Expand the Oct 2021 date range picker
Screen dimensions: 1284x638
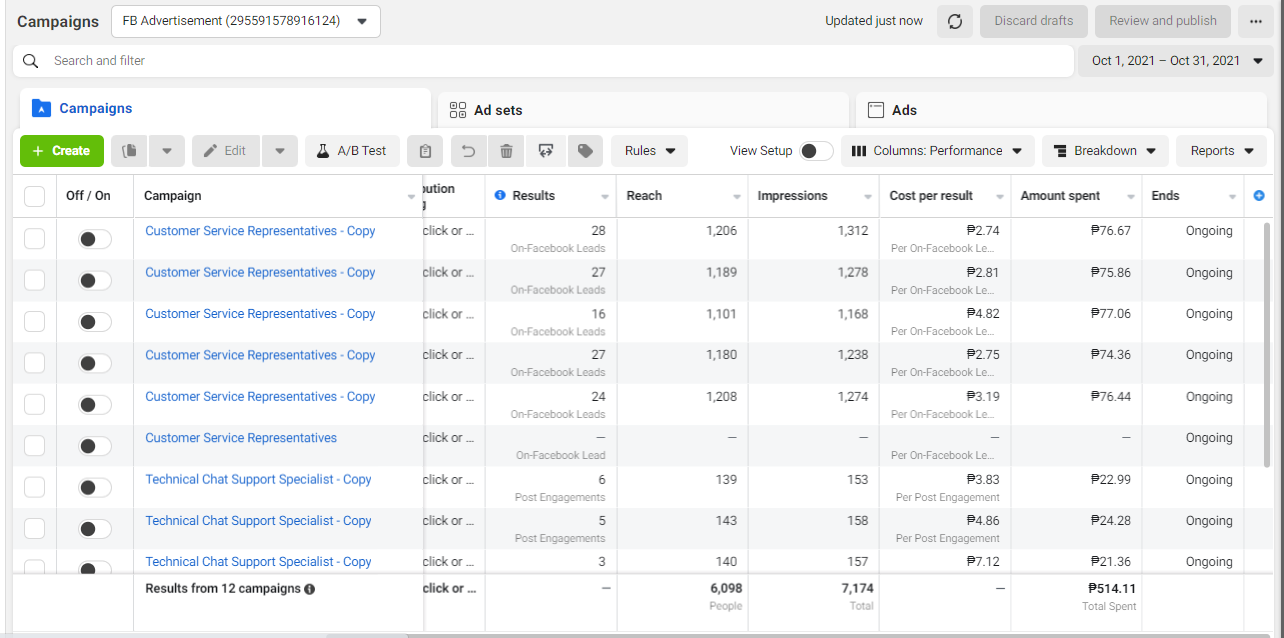point(1177,61)
